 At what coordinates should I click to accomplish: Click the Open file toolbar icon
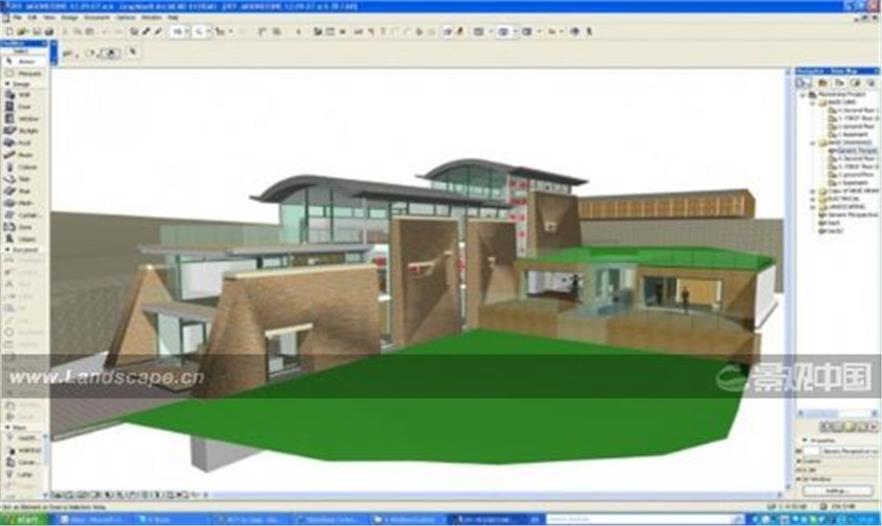click(21, 32)
